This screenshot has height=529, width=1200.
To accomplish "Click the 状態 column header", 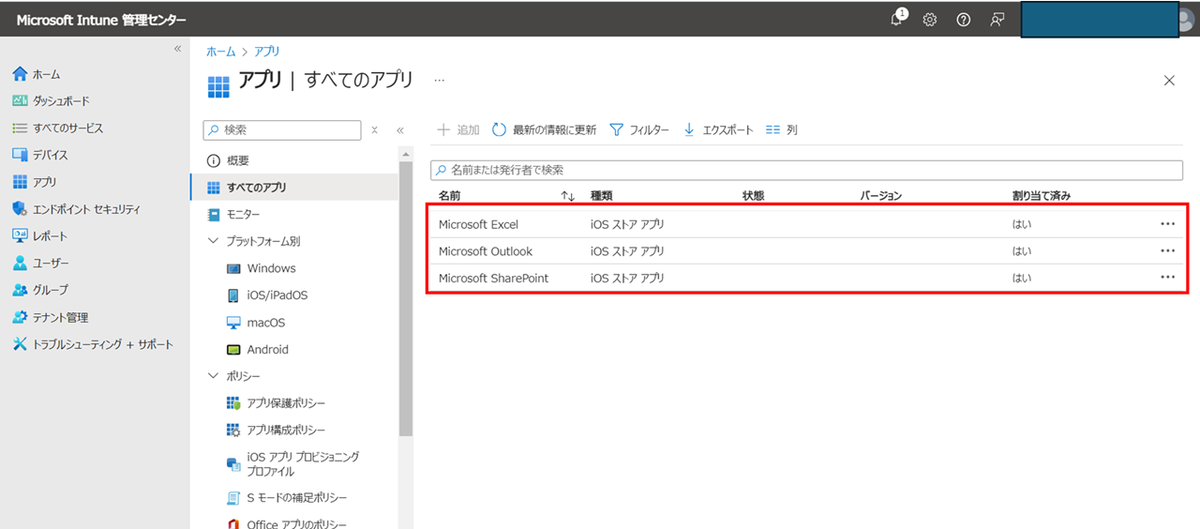I will pyautogui.click(x=753, y=196).
